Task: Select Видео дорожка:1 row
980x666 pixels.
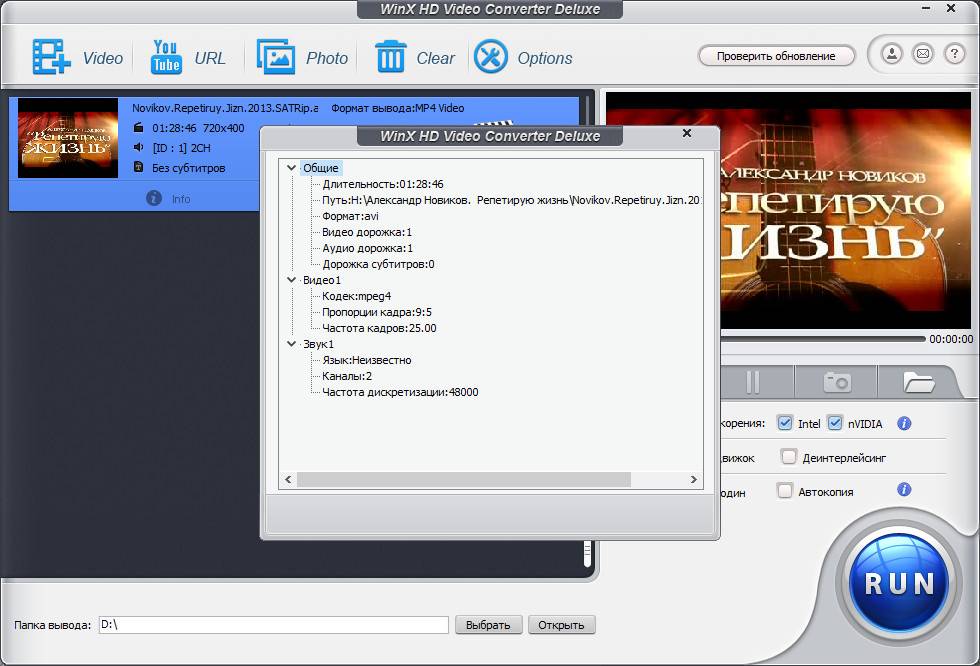Action: pyautogui.click(x=367, y=232)
